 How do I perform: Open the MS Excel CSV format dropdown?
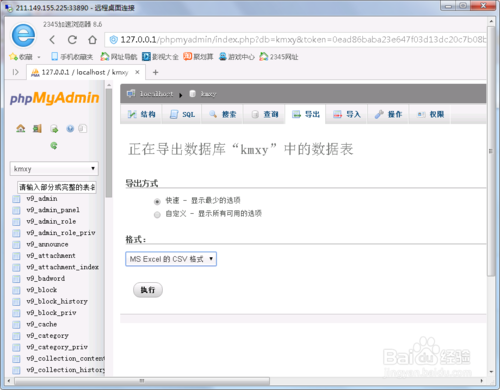171,259
